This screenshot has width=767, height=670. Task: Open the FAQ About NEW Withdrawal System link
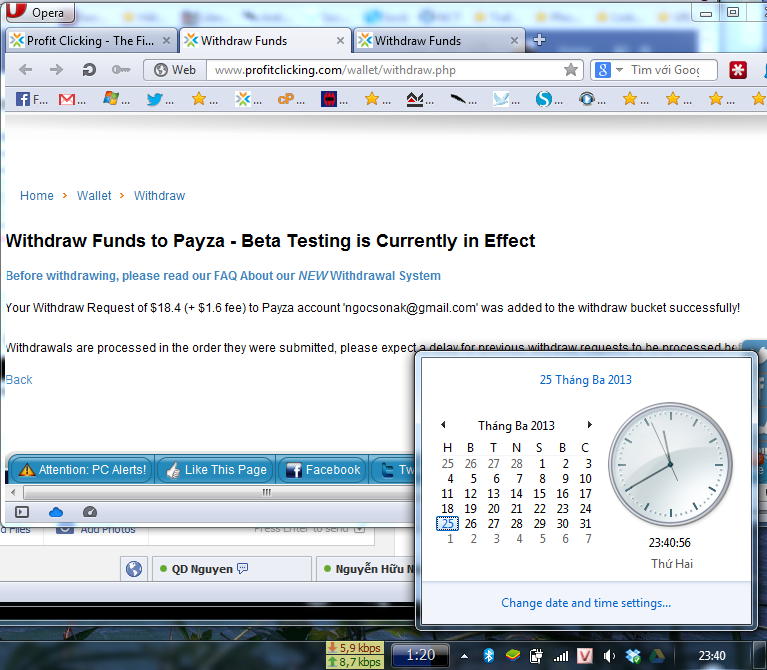point(223,276)
